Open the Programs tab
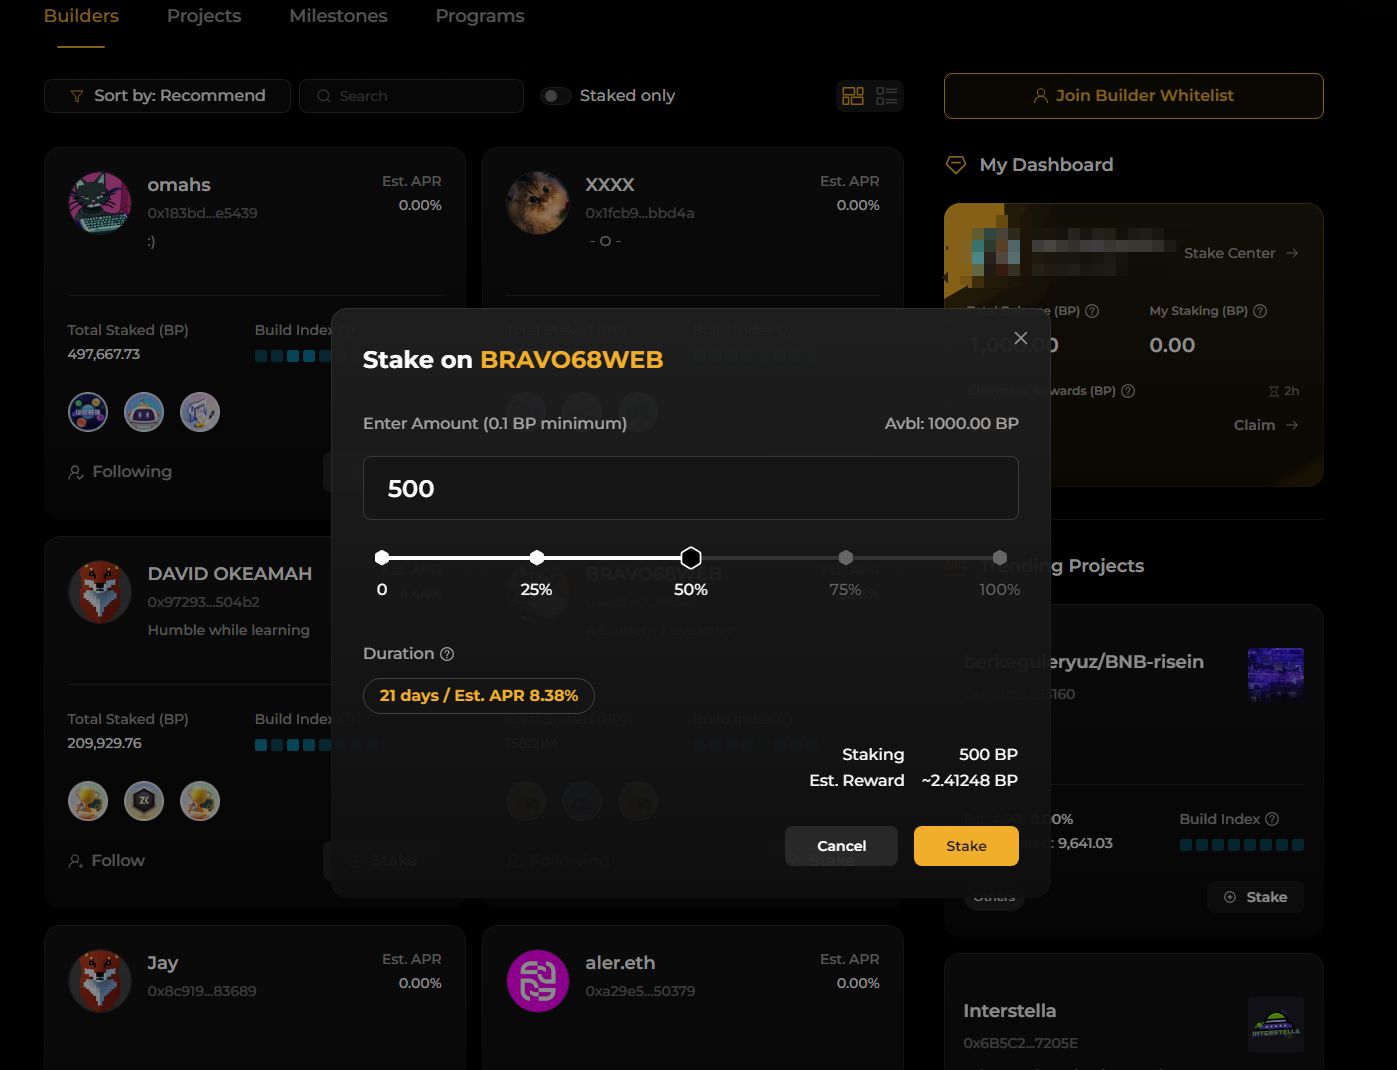 [x=480, y=16]
